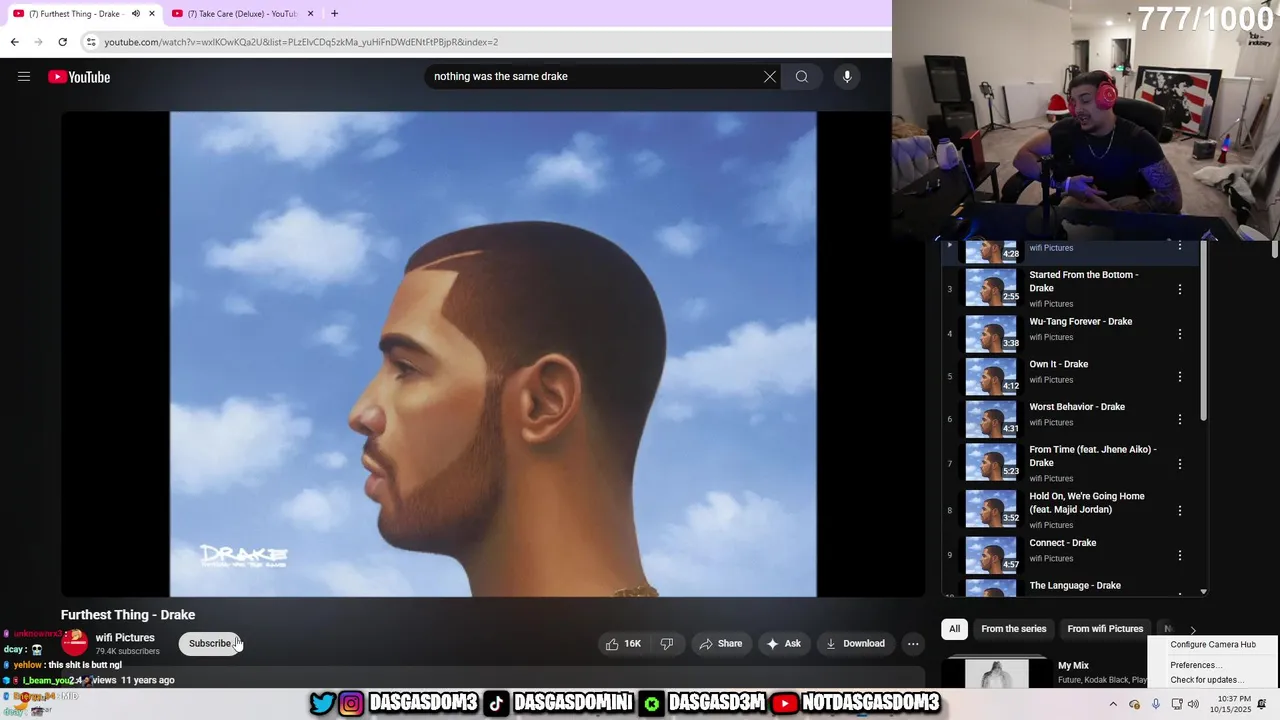Click the My Mix thumbnail
Viewport: 1280px width, 720px height.
click(995, 673)
